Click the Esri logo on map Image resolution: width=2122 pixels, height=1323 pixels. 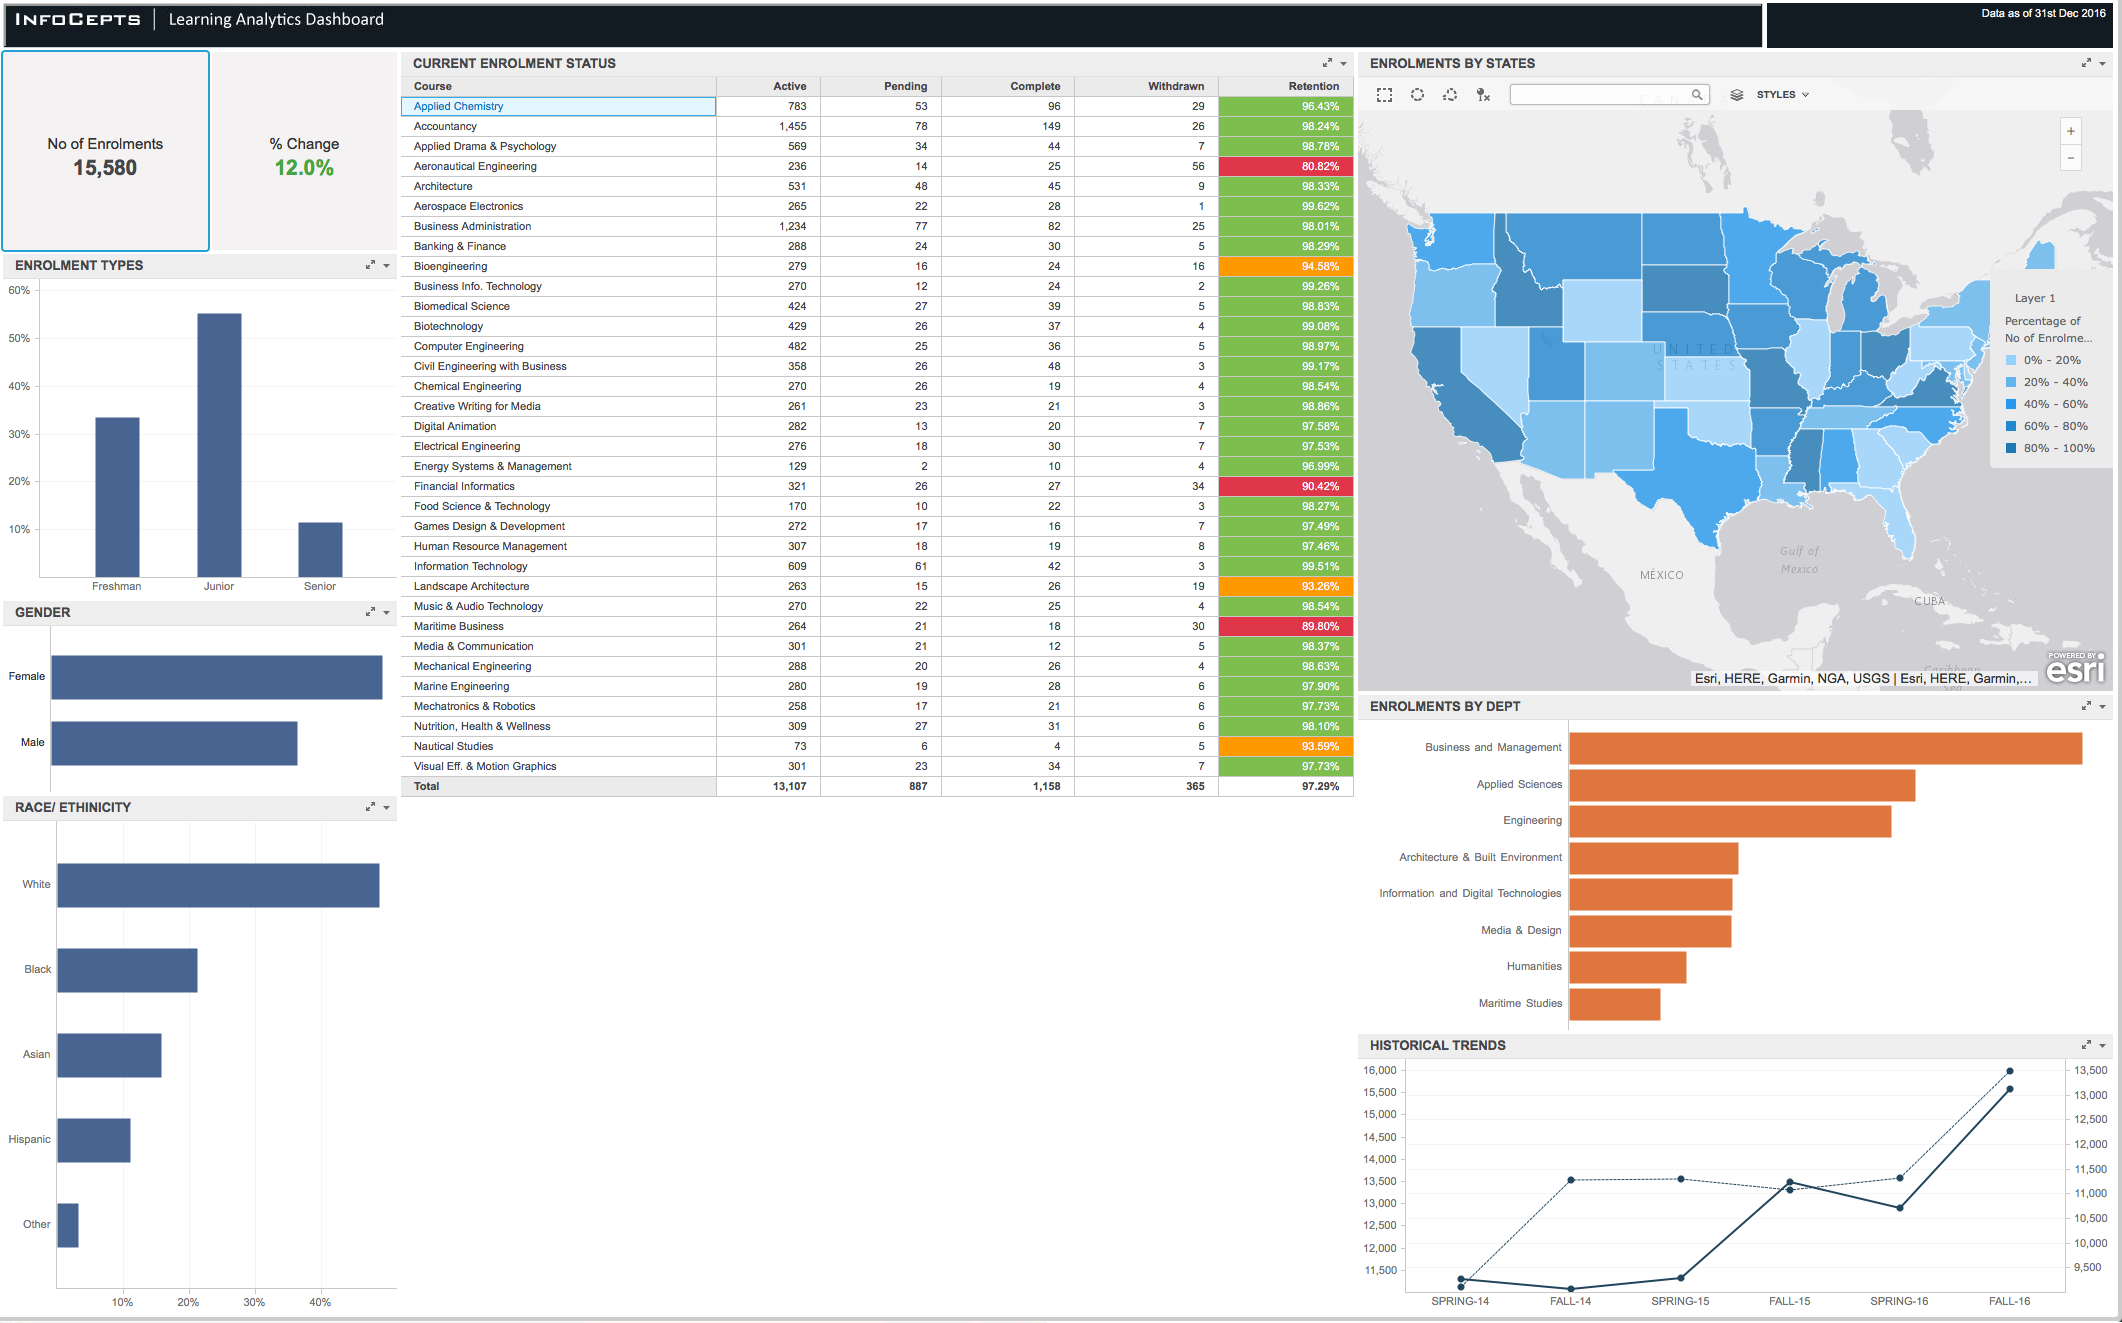2076,668
